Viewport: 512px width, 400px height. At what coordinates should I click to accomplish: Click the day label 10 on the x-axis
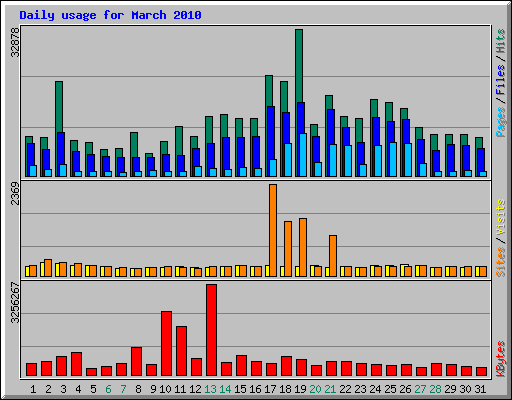tap(165, 389)
